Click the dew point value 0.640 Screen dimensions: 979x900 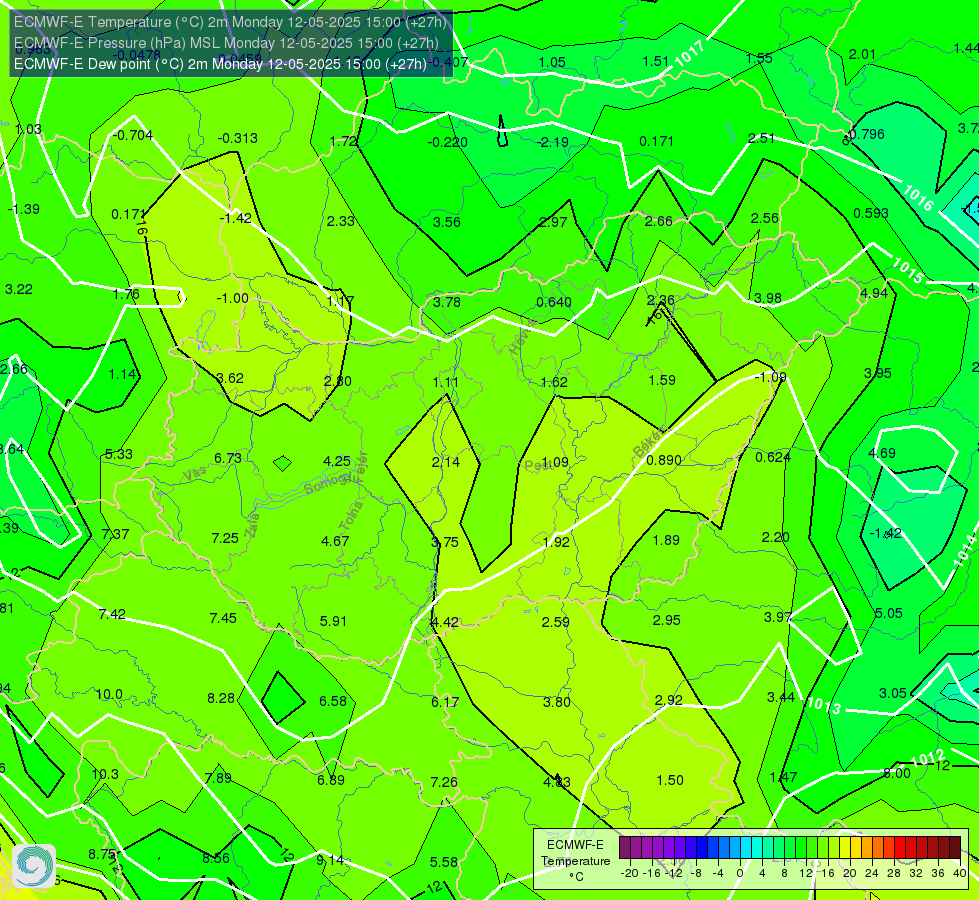click(554, 302)
